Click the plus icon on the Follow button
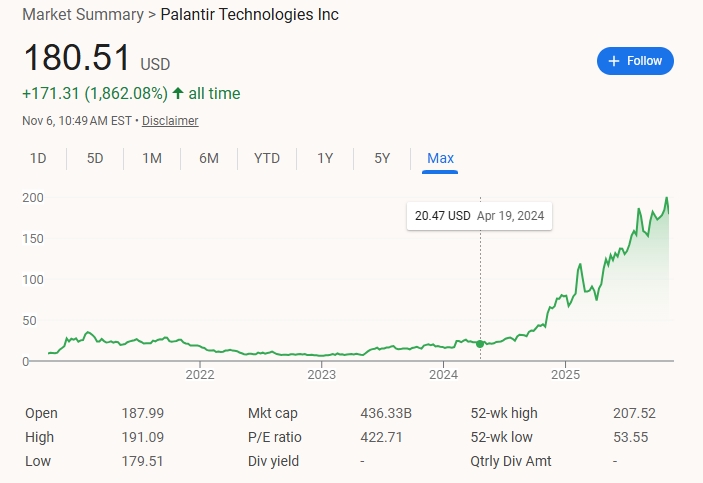Screen dimensions: 703x483 [613, 61]
